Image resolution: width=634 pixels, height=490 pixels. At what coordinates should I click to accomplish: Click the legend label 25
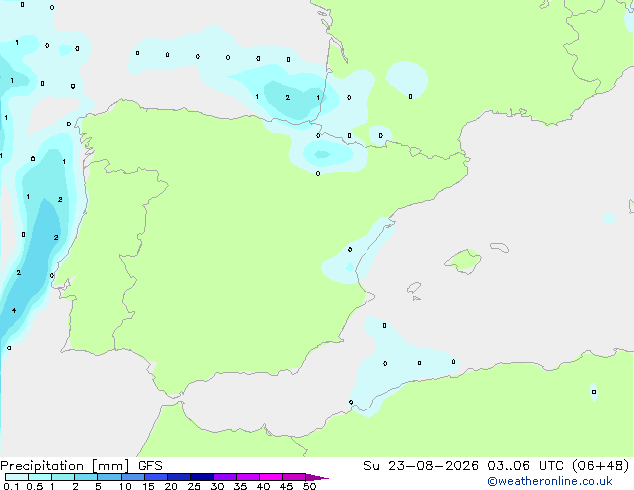click(x=194, y=486)
